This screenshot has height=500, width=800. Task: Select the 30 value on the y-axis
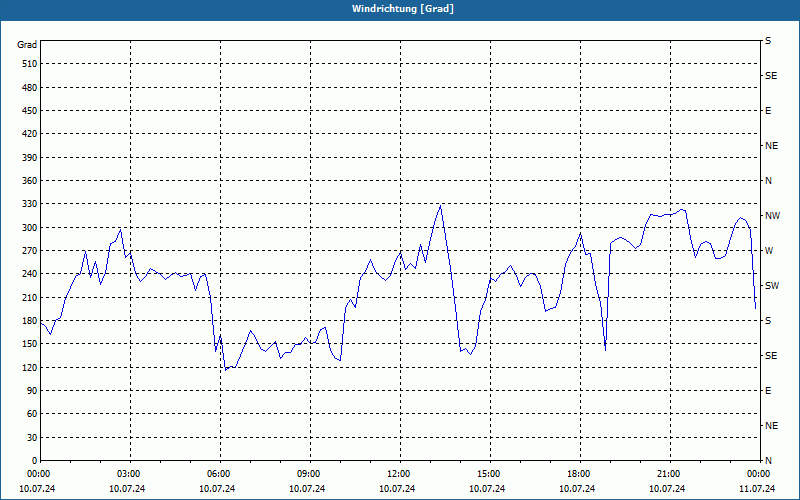point(32,437)
